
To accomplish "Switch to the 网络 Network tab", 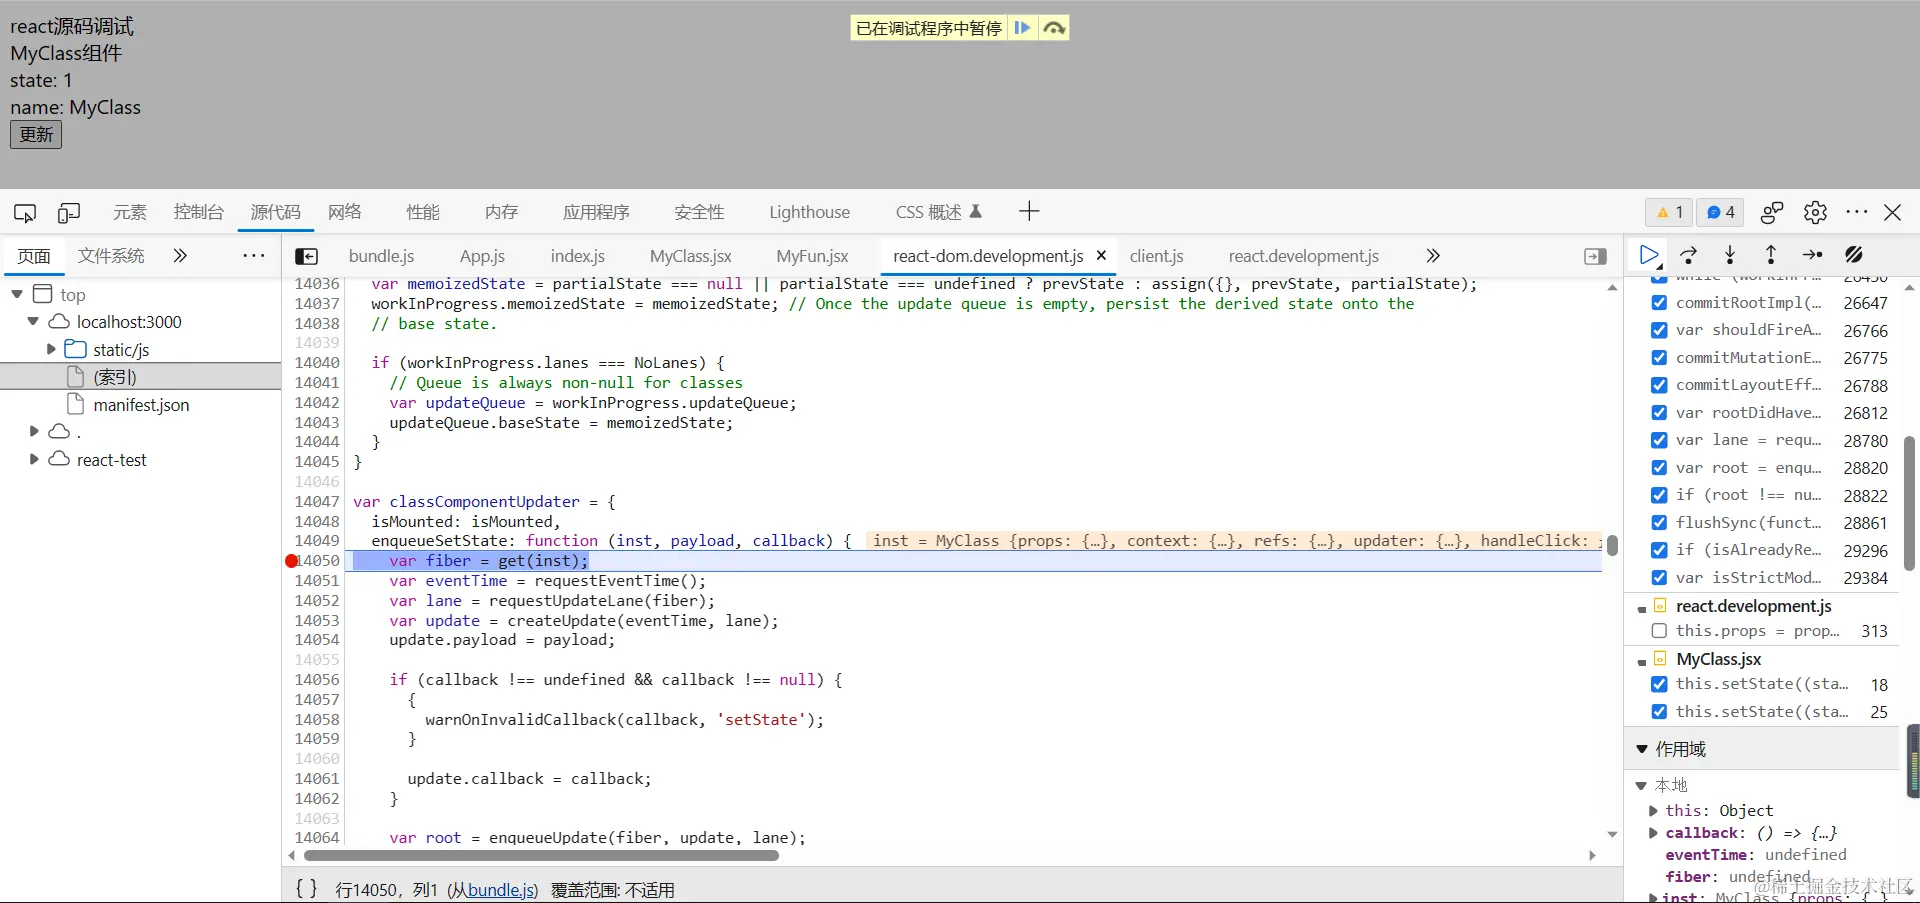I will 345,212.
